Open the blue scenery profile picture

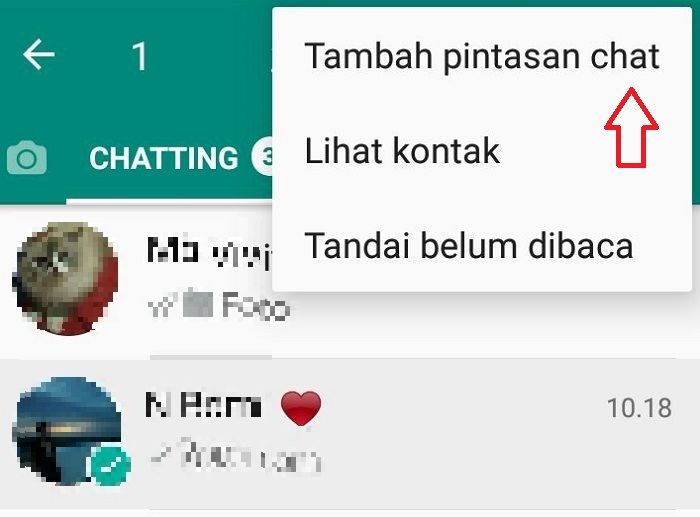(69, 431)
